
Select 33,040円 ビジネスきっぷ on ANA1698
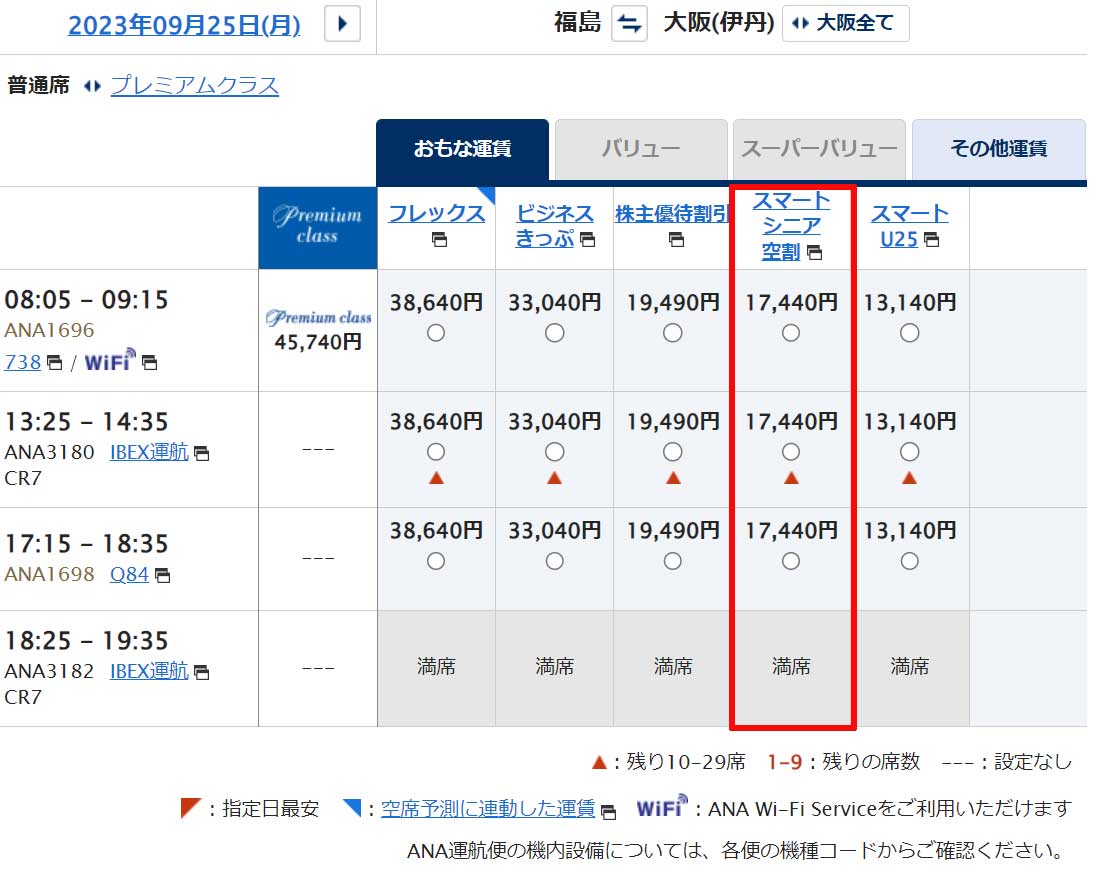point(554,561)
